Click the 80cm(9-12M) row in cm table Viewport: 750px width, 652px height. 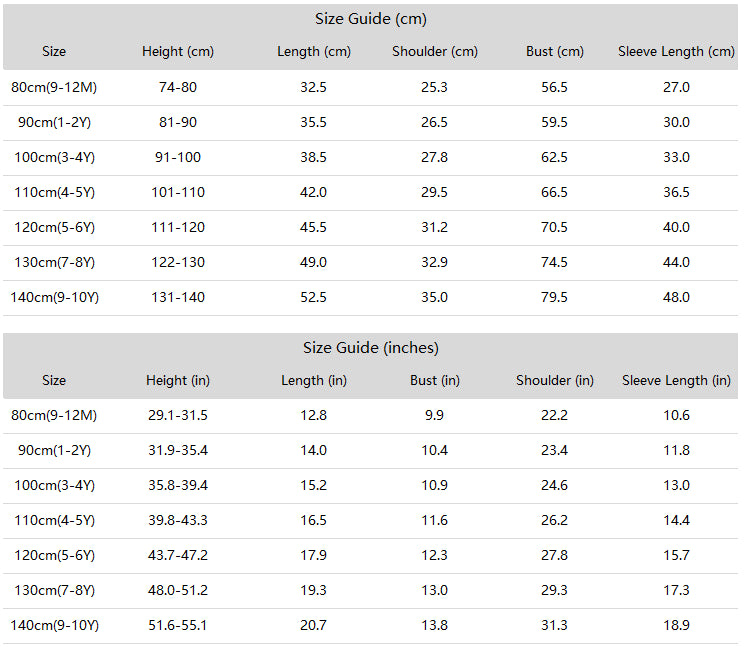[x=370, y=88]
